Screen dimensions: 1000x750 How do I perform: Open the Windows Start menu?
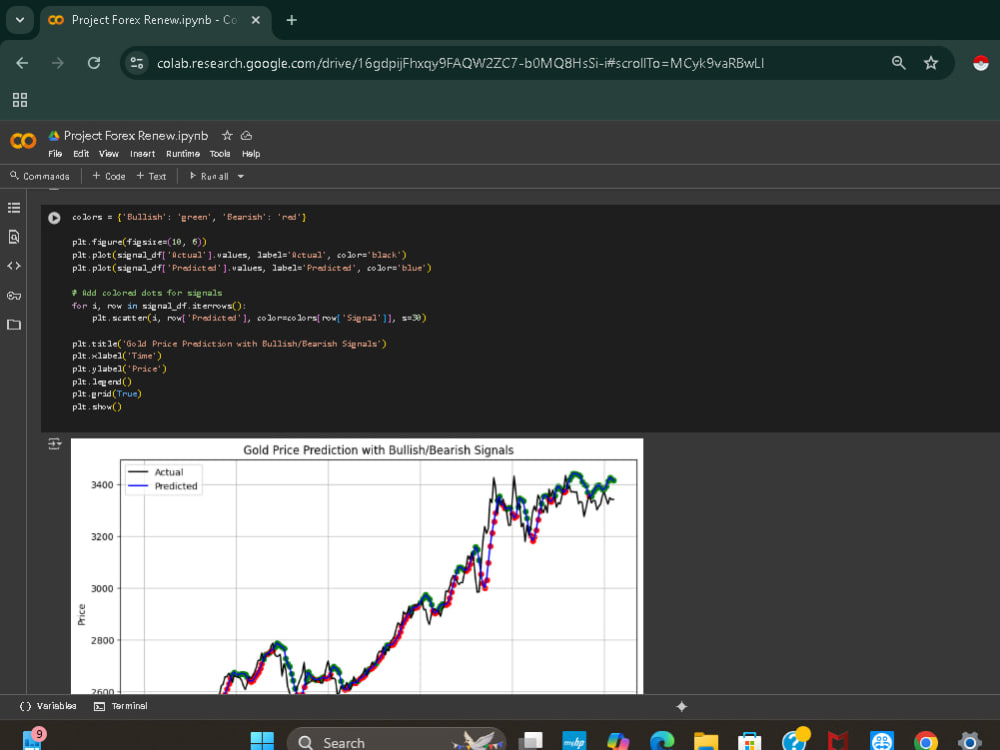[262, 740]
